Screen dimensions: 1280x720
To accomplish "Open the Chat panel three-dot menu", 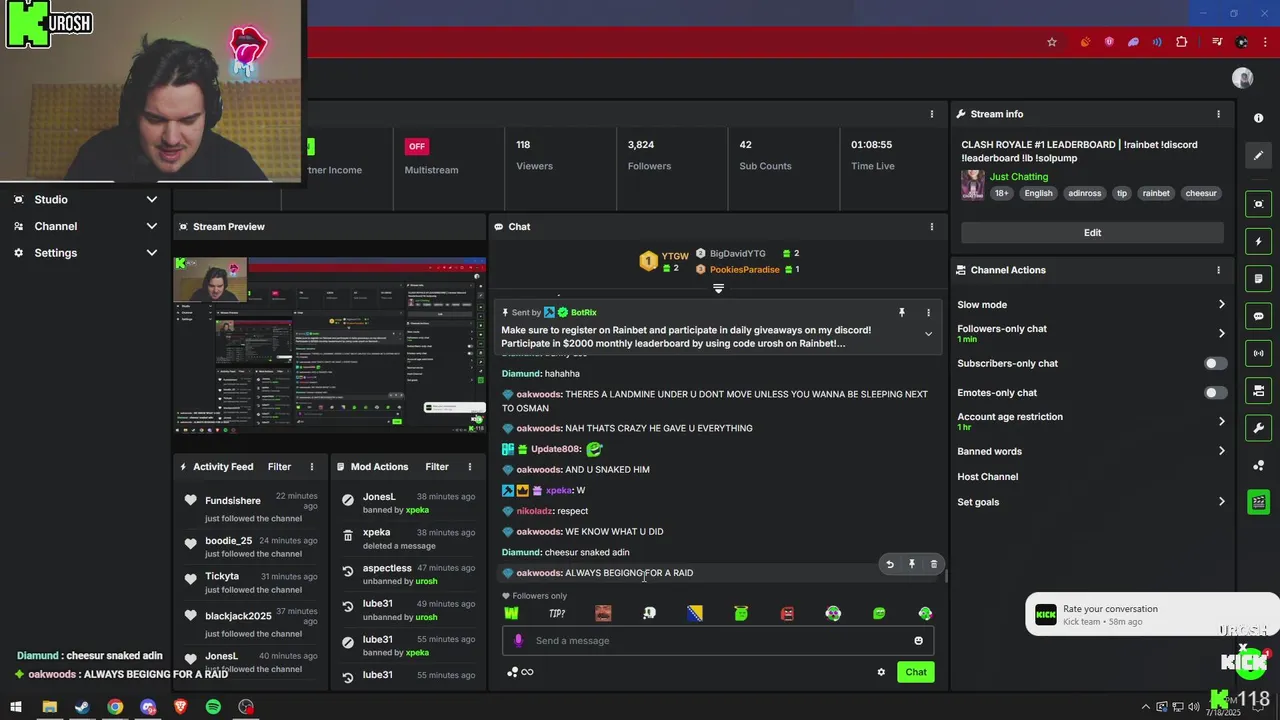I will (932, 227).
